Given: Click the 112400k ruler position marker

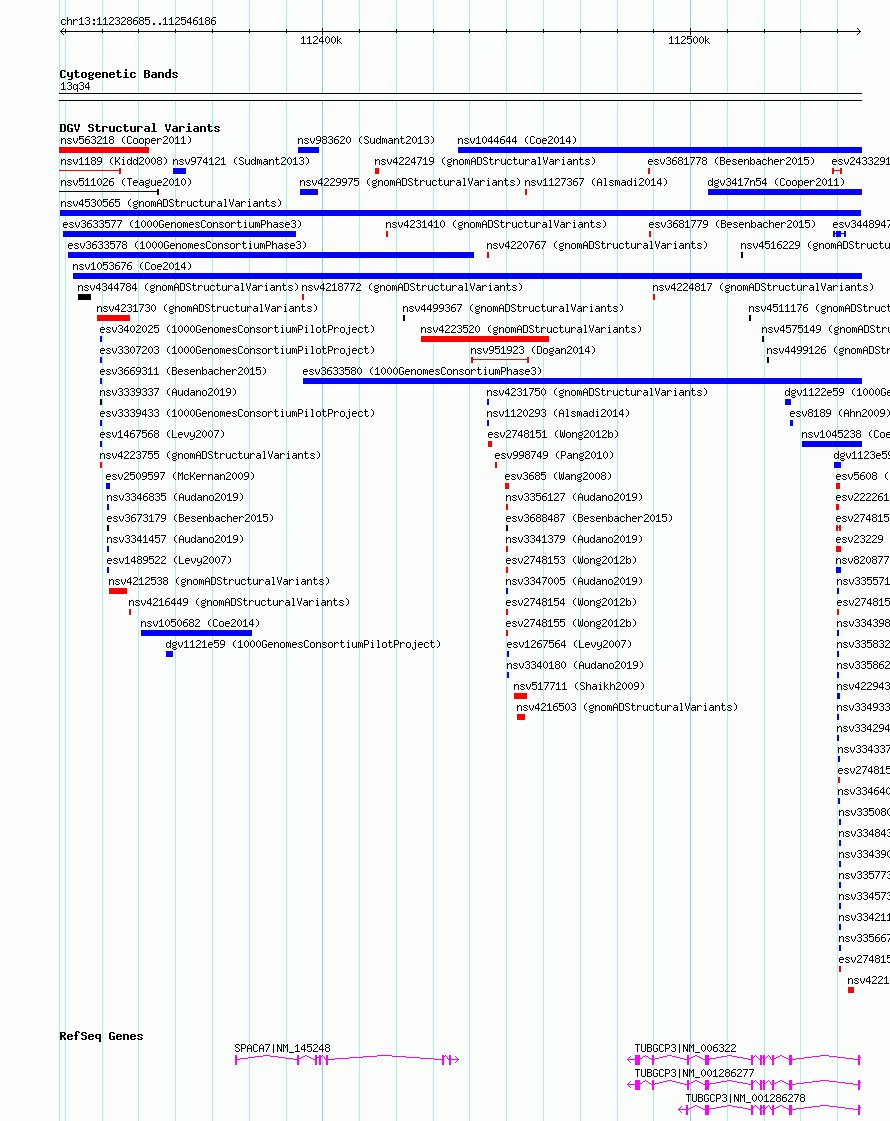Looking at the screenshot, I should (x=321, y=41).
